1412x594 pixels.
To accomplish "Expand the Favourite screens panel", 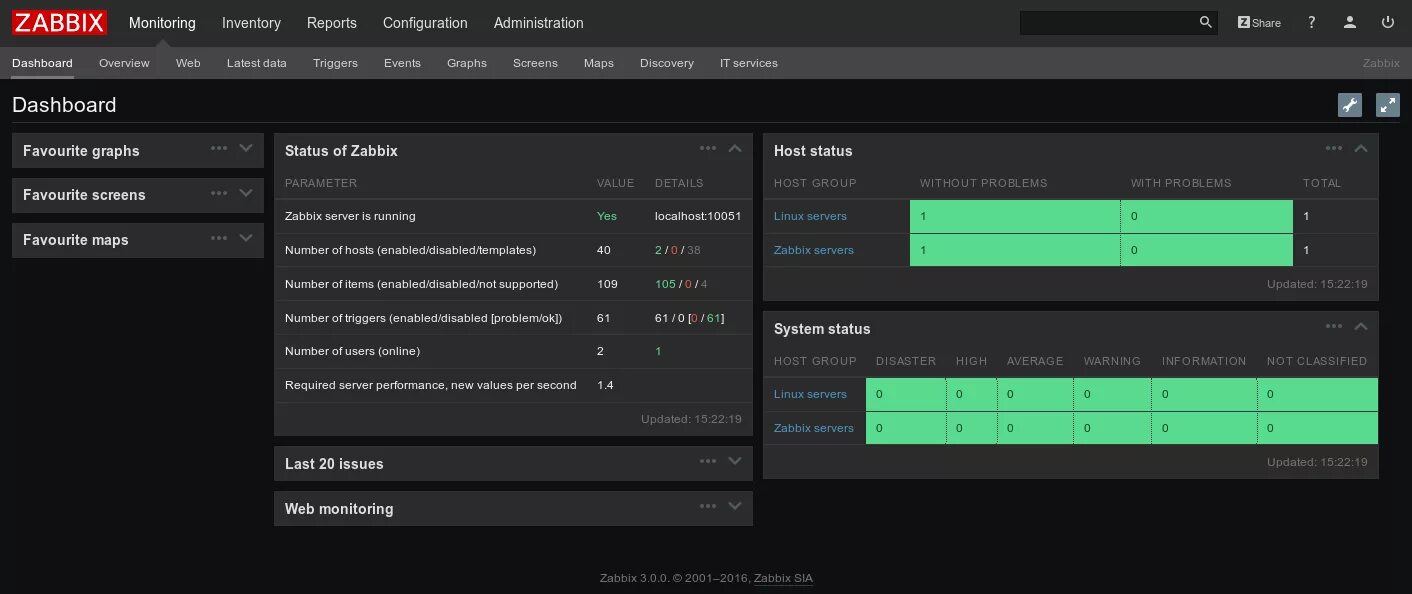I will coord(246,194).
